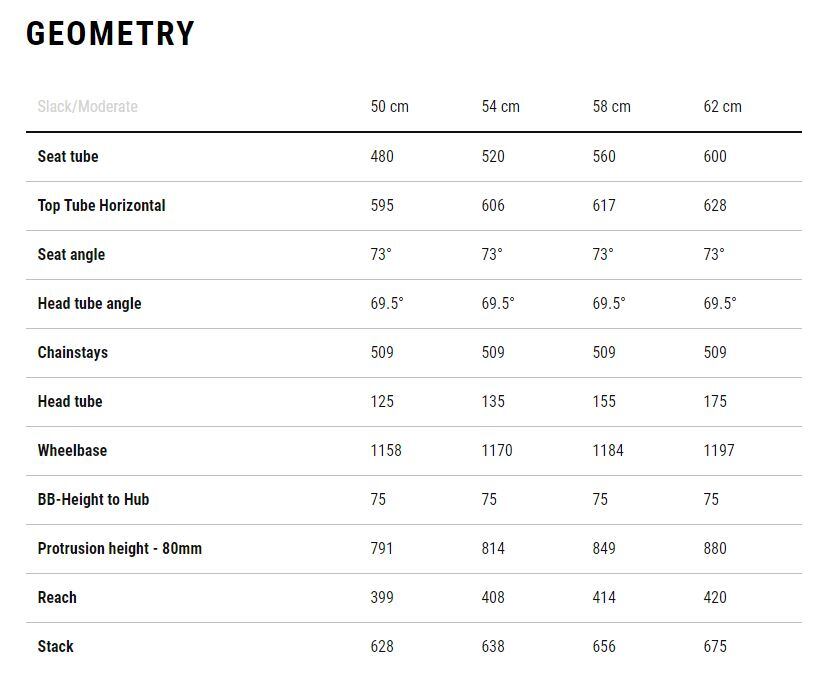The image size is (826, 690).
Task: Click the Head tube angle row label
Action: coord(90,304)
